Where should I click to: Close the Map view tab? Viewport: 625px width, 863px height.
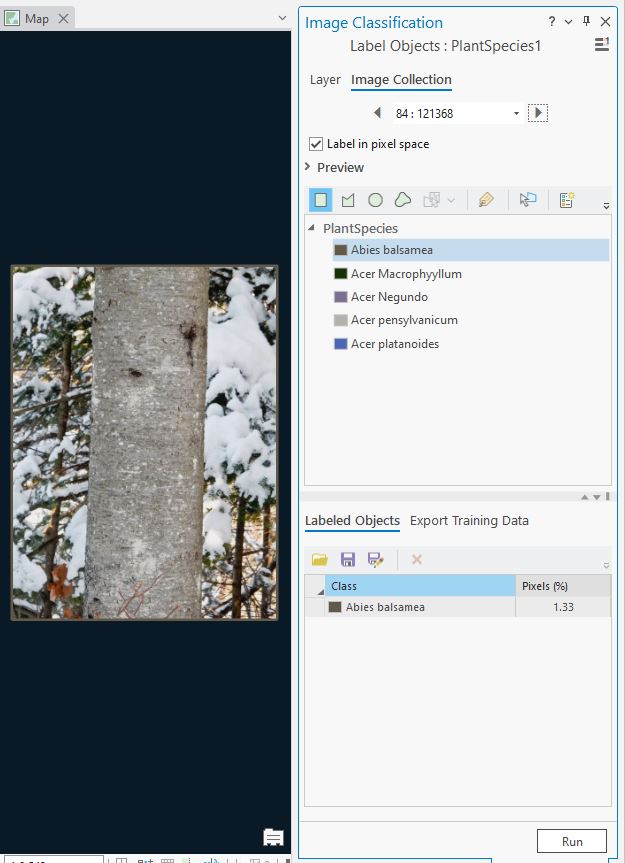pyautogui.click(x=64, y=19)
